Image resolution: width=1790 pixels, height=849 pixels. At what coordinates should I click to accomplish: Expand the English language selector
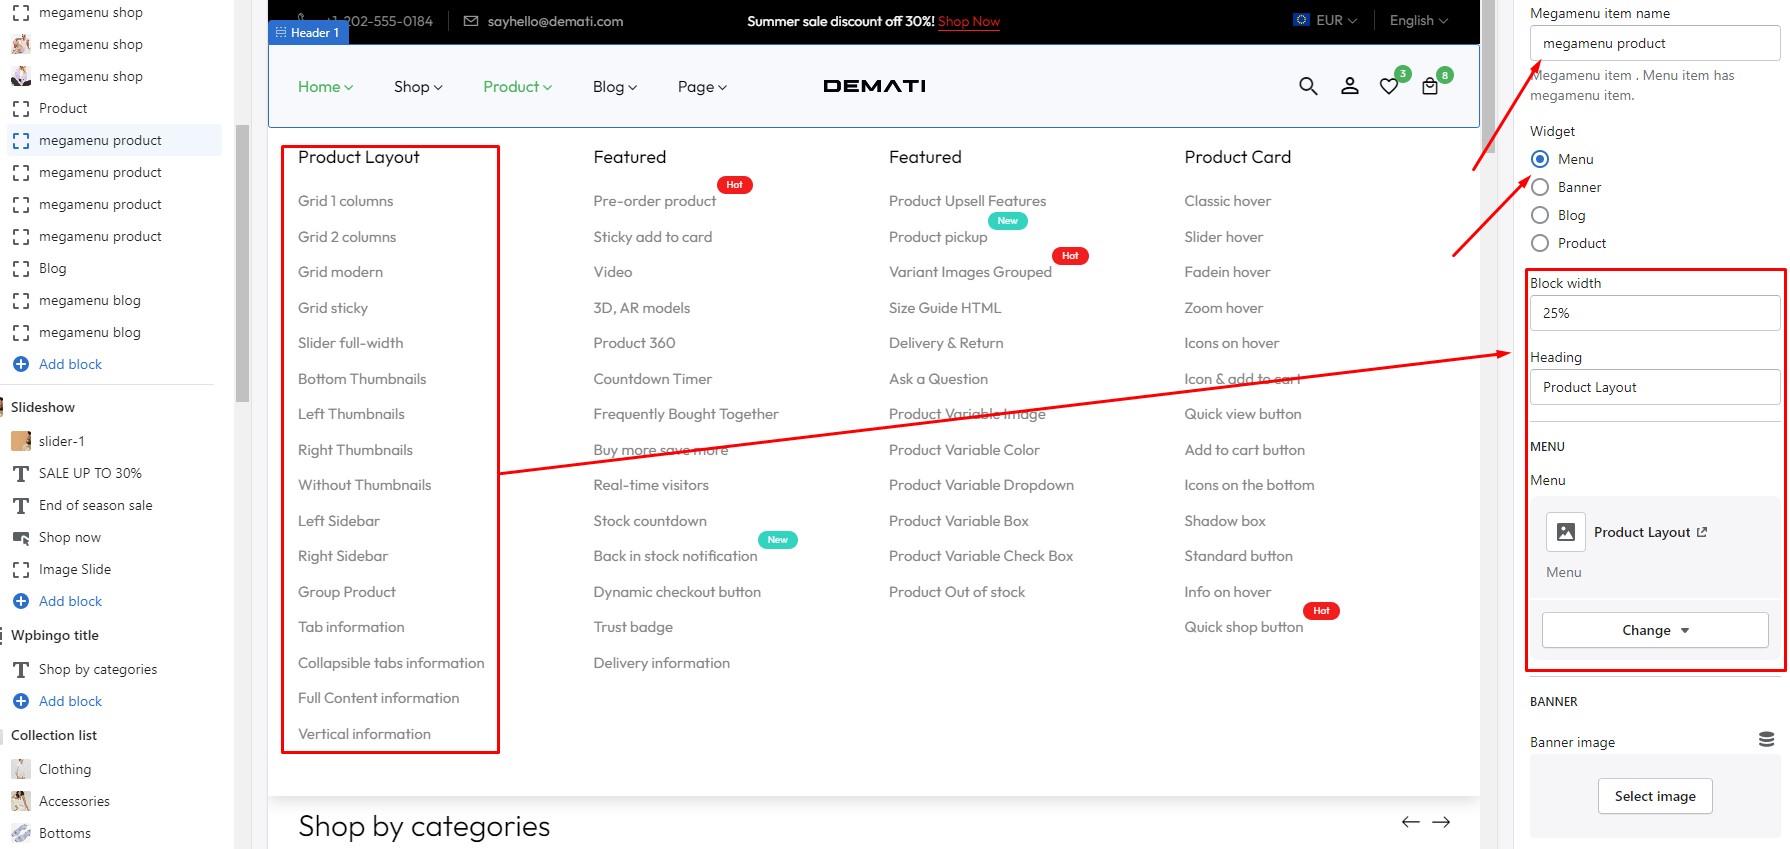click(x=1418, y=20)
